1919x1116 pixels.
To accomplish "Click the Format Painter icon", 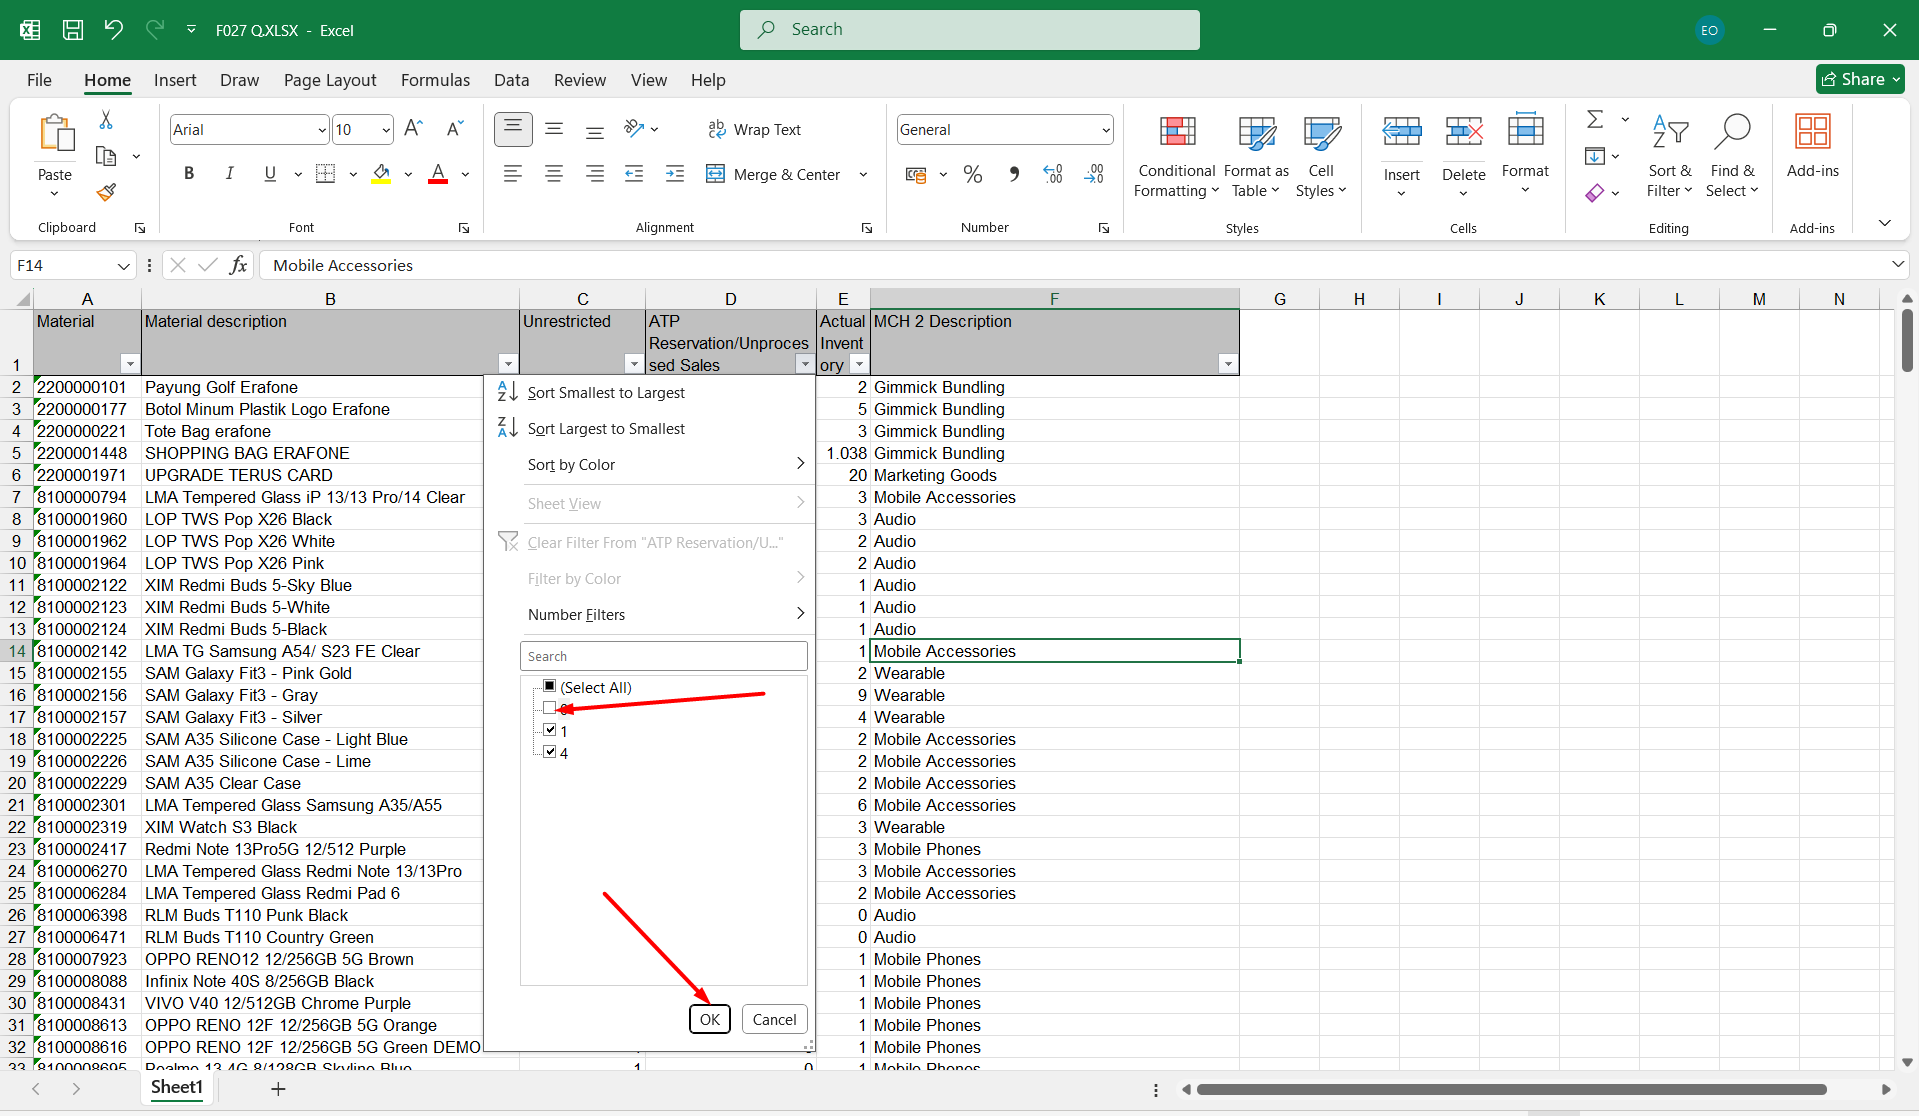I will point(106,192).
